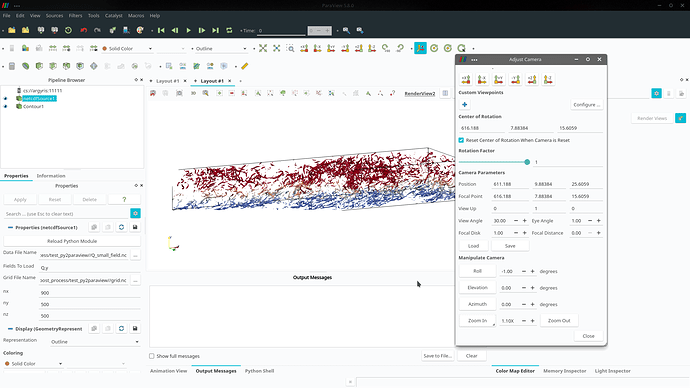Switch to the Animation View tab
Image resolution: width=690 pixels, height=388 pixels.
169,371
